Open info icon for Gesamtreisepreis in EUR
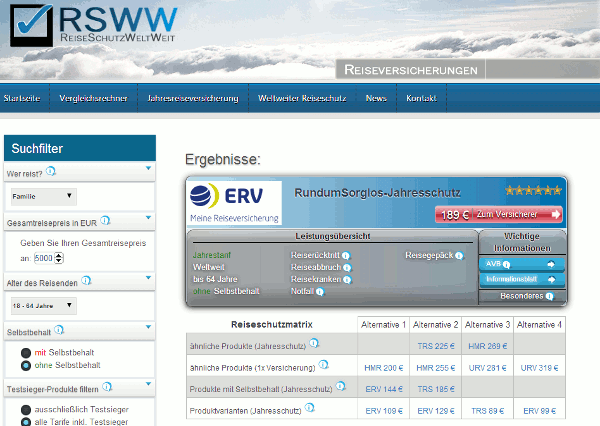This screenshot has height=426, width=600. click(x=105, y=220)
